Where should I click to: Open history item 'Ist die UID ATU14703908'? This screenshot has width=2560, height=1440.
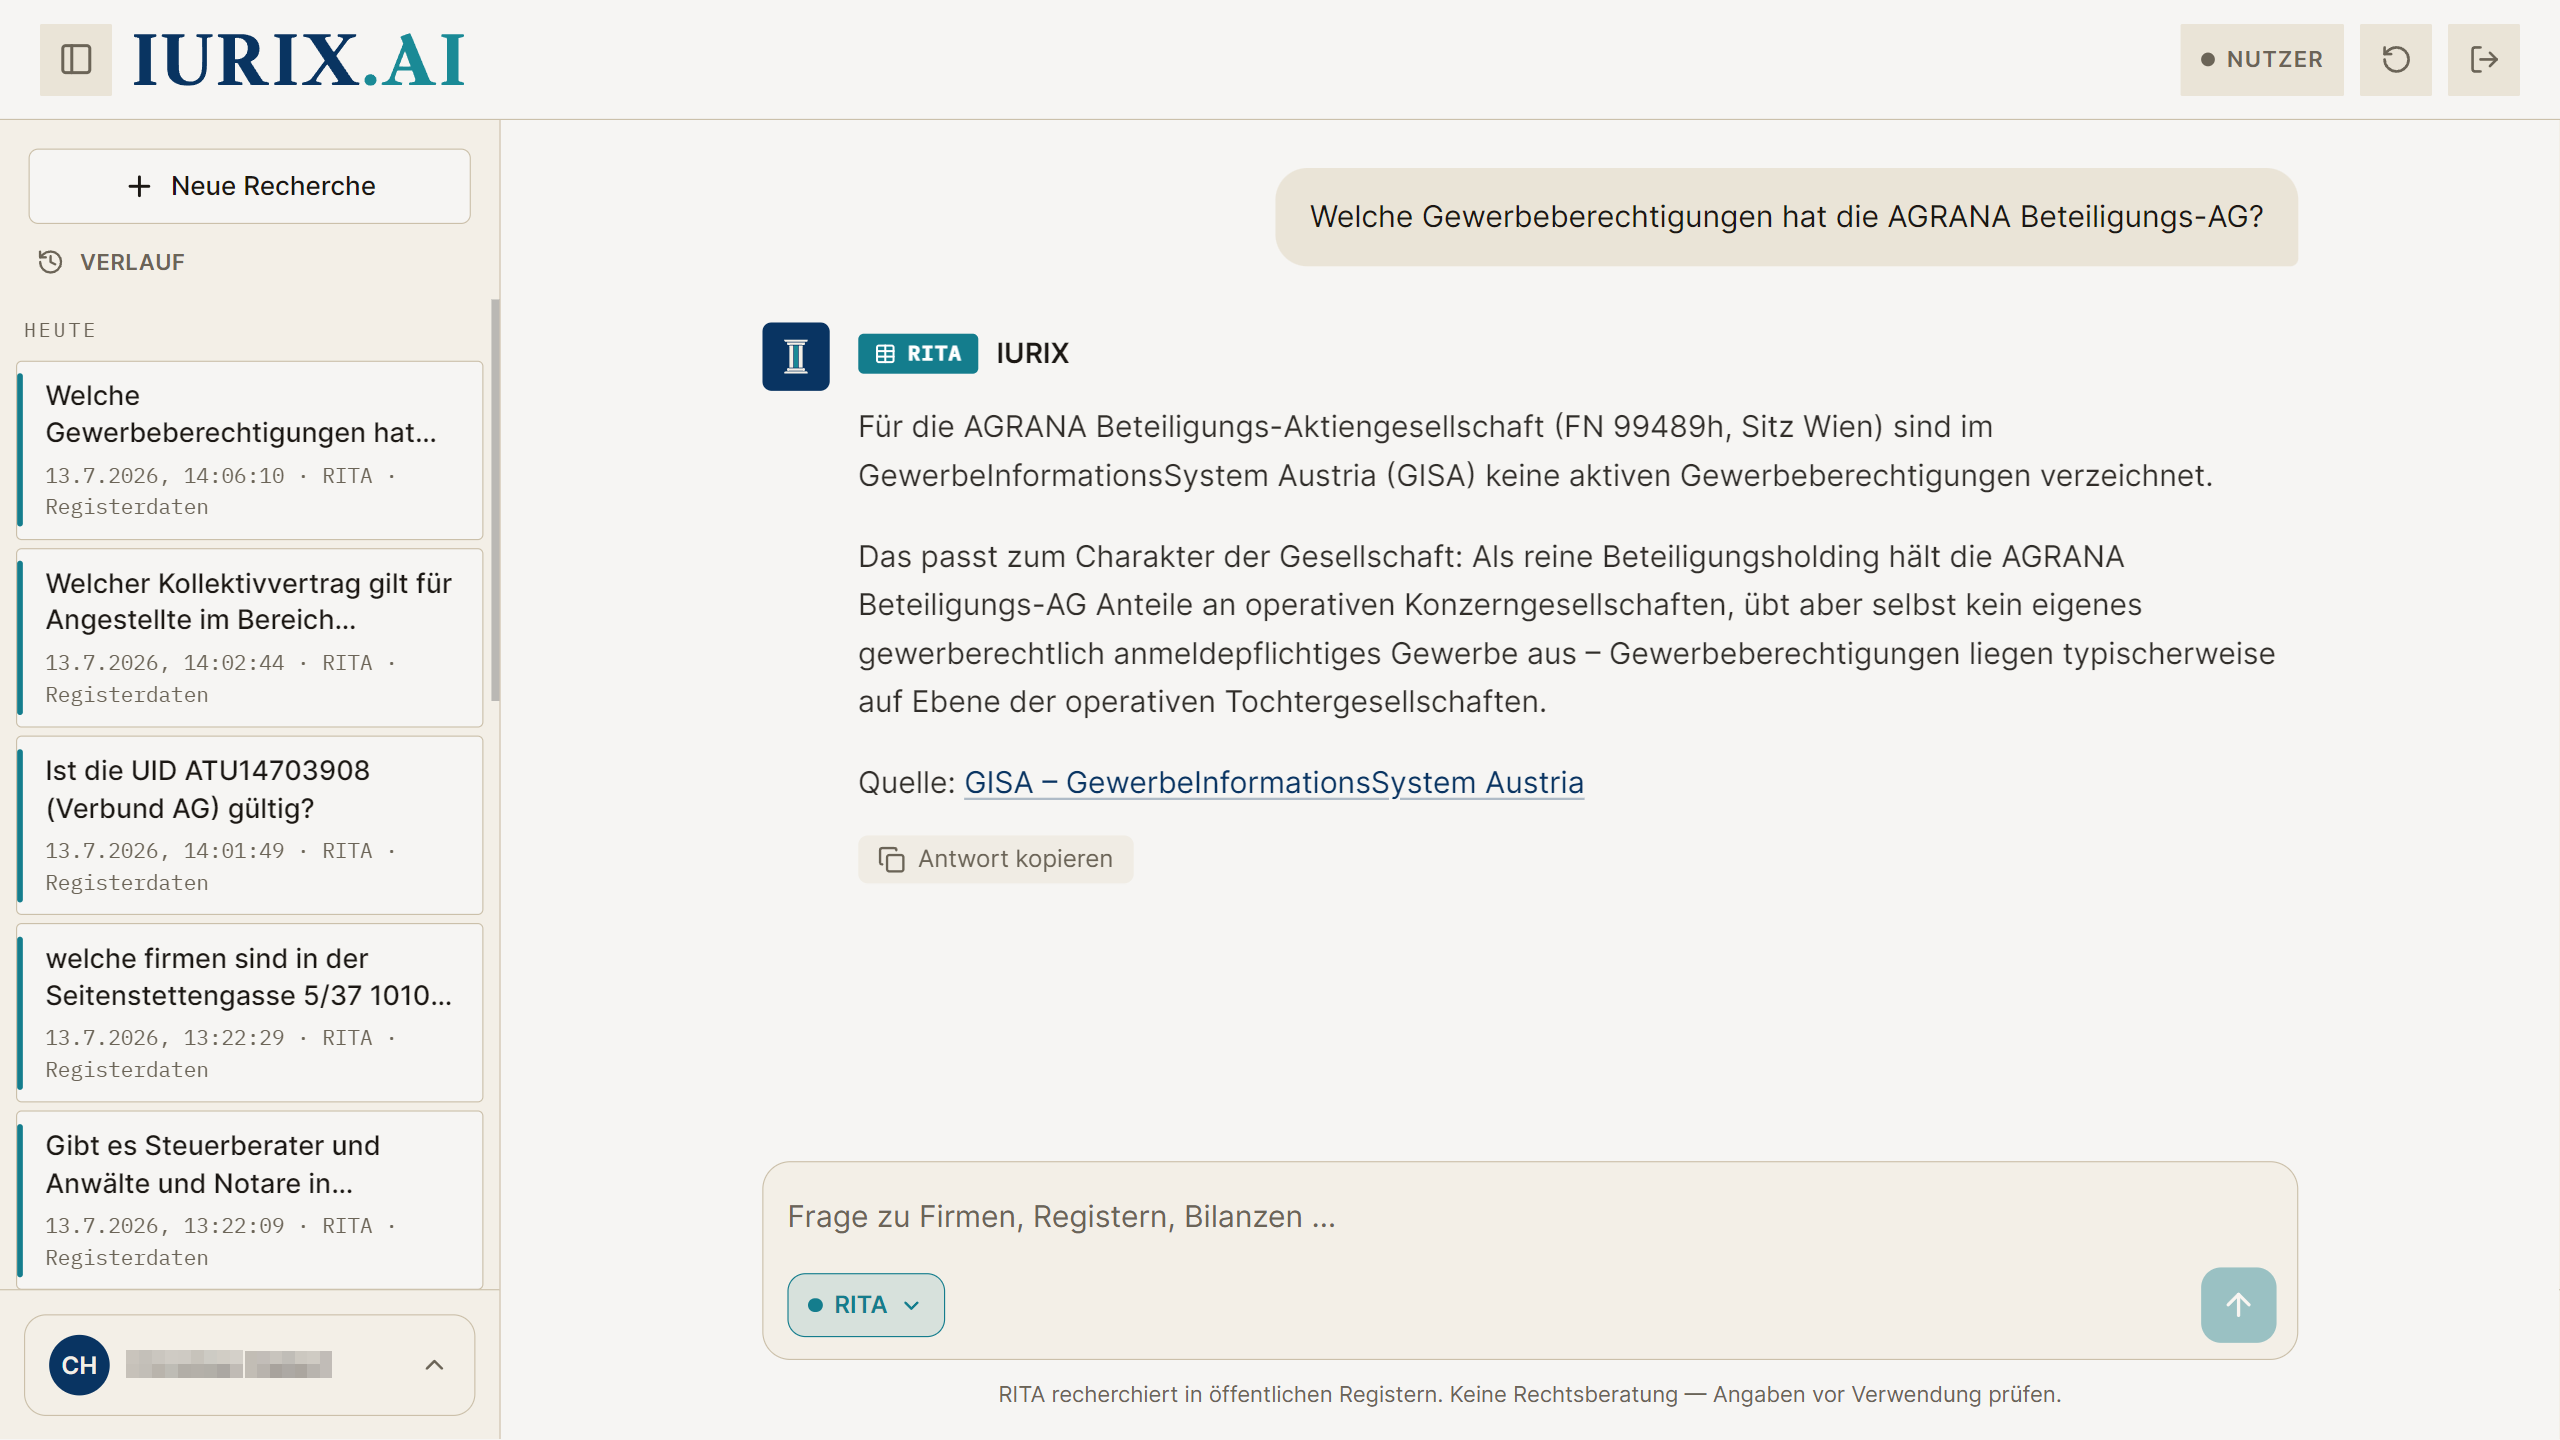[250, 825]
